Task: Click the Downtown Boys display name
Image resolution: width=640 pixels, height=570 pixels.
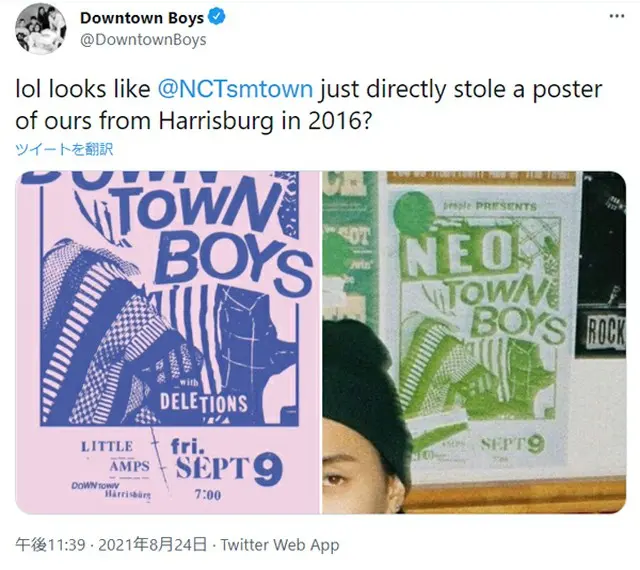Action: (142, 18)
